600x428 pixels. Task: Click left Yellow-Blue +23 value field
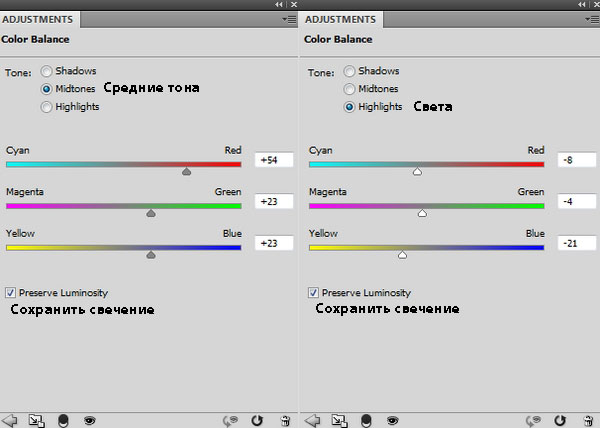pos(274,243)
